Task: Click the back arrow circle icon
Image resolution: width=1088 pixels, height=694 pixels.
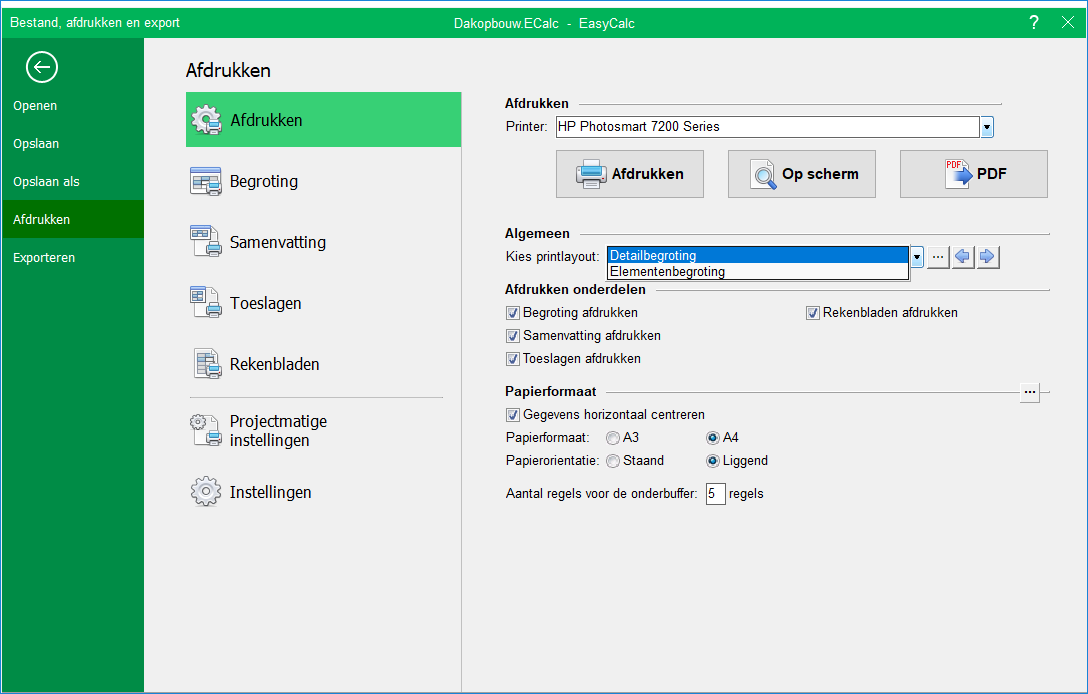Action: pos(43,67)
